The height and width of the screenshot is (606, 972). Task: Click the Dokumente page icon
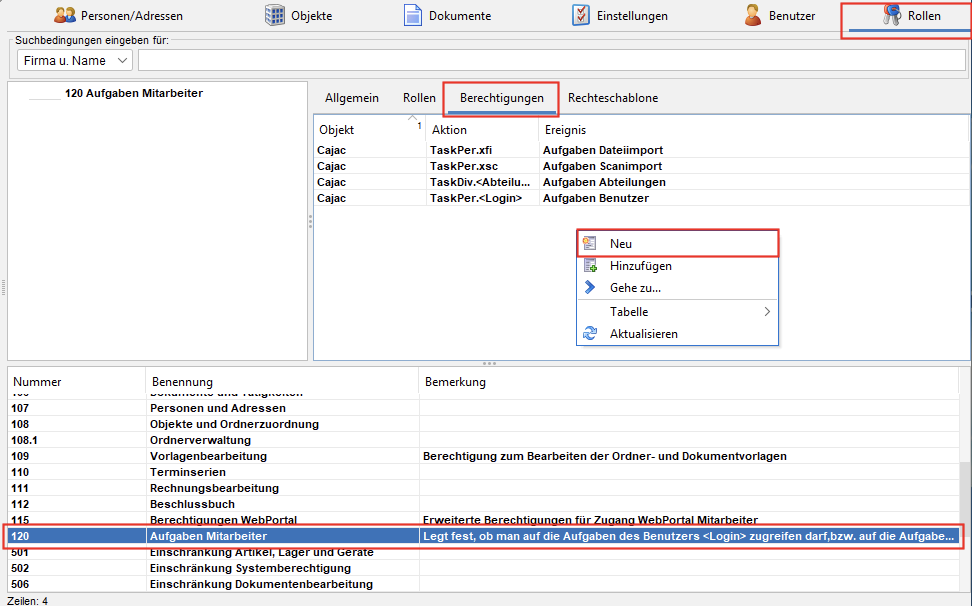pos(412,16)
